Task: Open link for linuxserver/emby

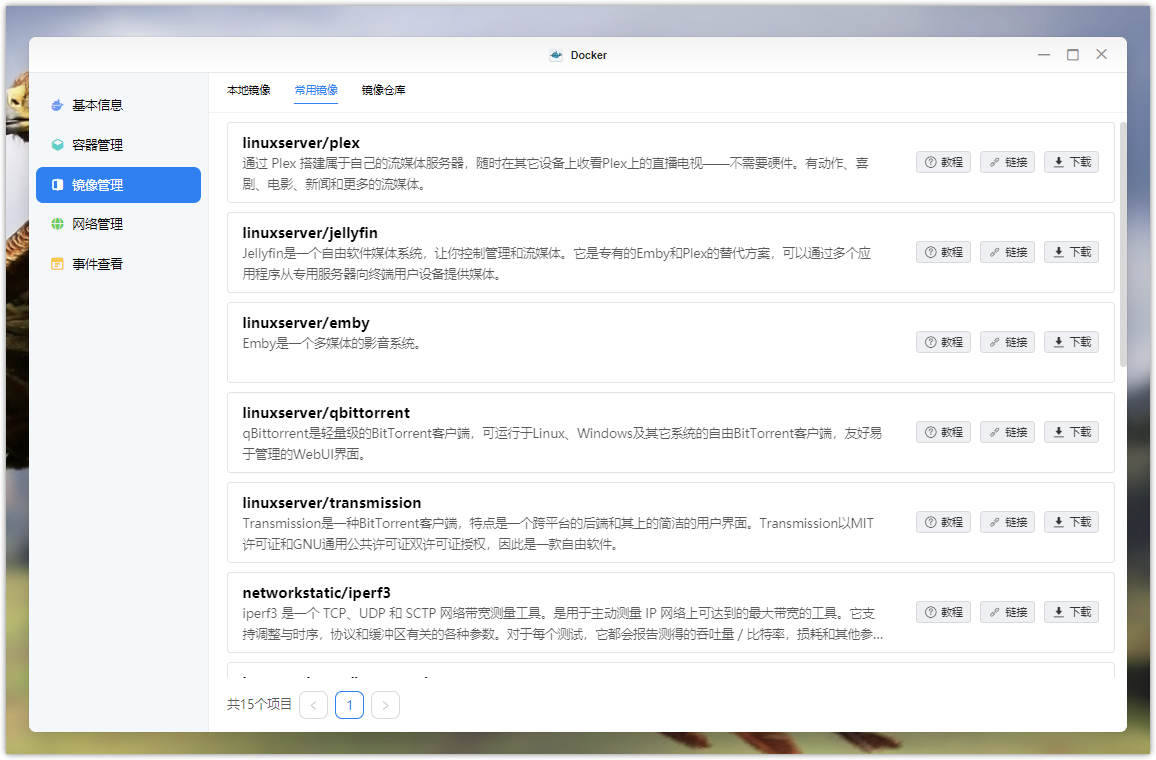Action: (1007, 342)
